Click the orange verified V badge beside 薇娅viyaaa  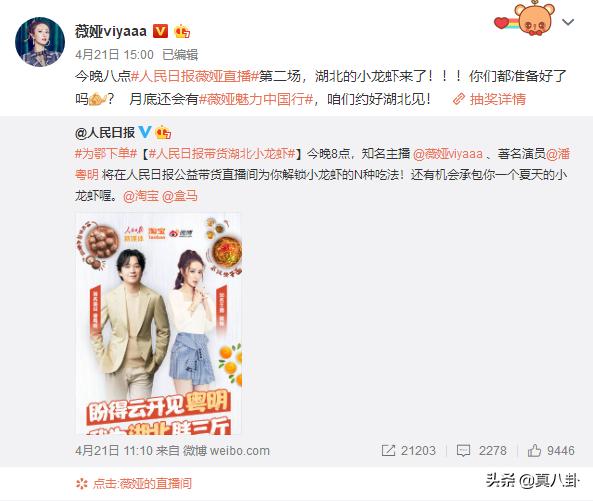click(160, 31)
